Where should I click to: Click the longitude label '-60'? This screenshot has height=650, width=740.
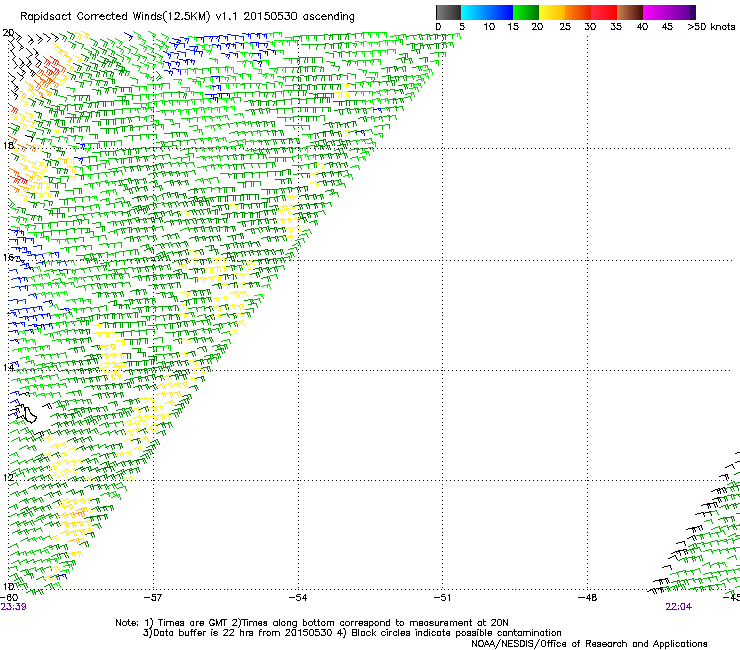9,598
